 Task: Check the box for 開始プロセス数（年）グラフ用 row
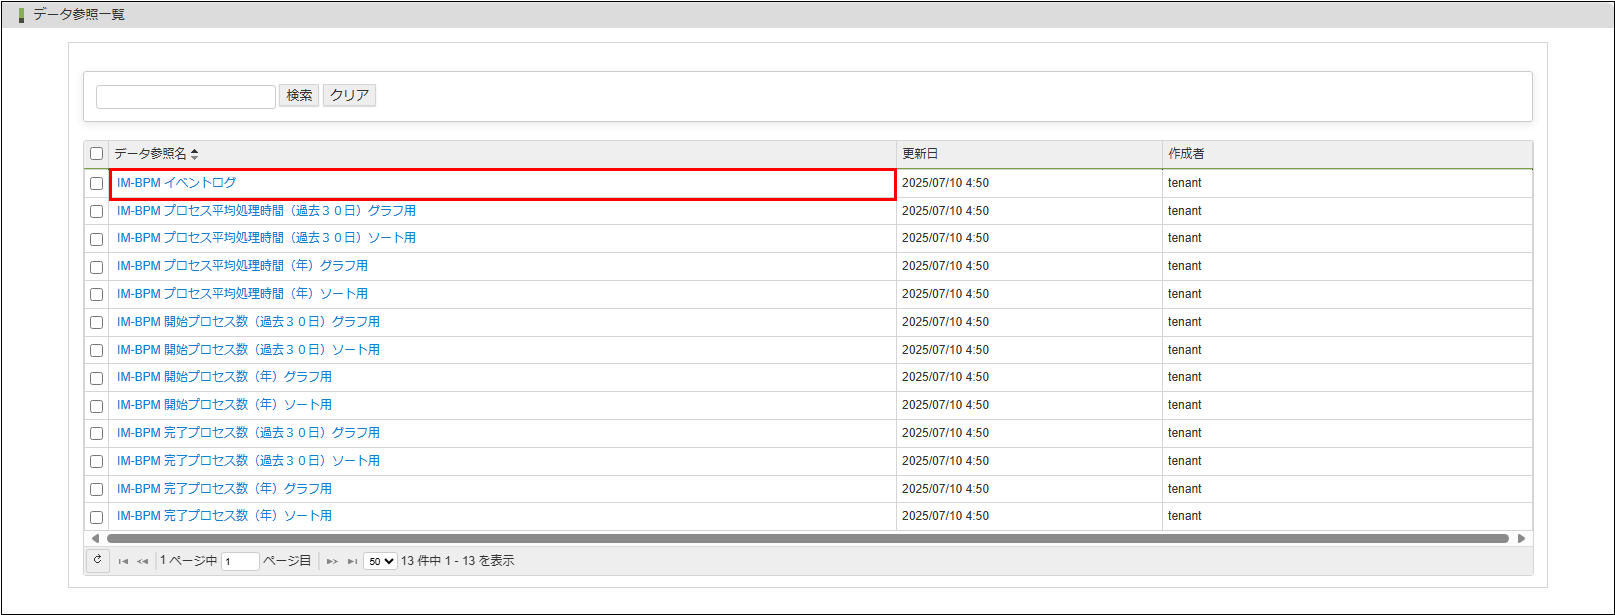[97, 378]
